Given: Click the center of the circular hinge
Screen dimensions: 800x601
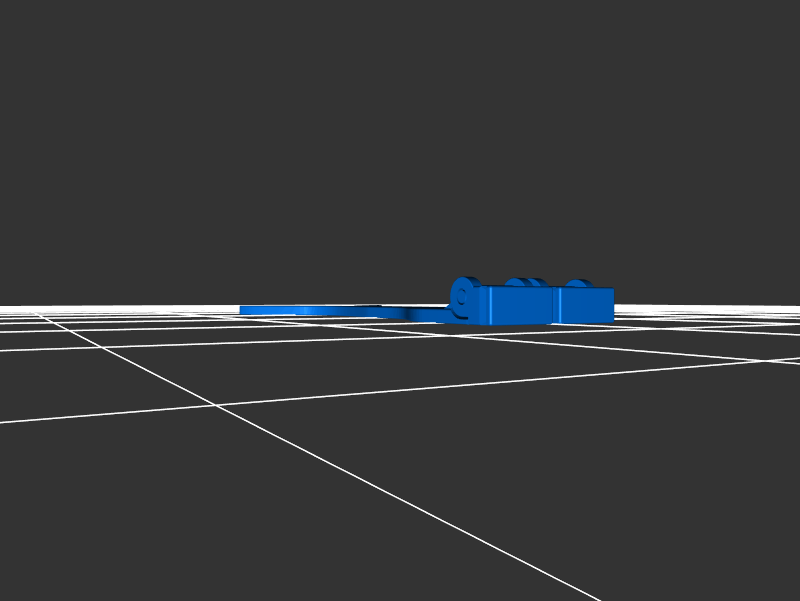Looking at the screenshot, I should tap(462, 296).
